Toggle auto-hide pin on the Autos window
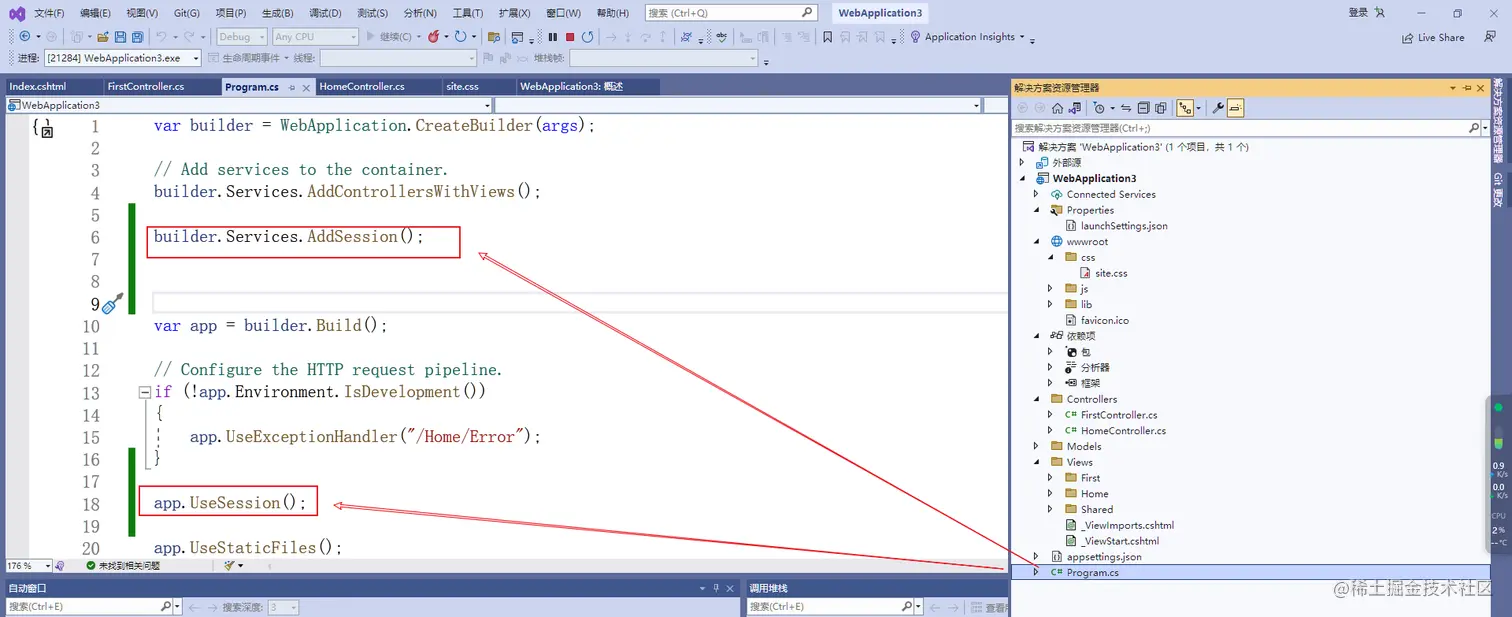 point(716,588)
